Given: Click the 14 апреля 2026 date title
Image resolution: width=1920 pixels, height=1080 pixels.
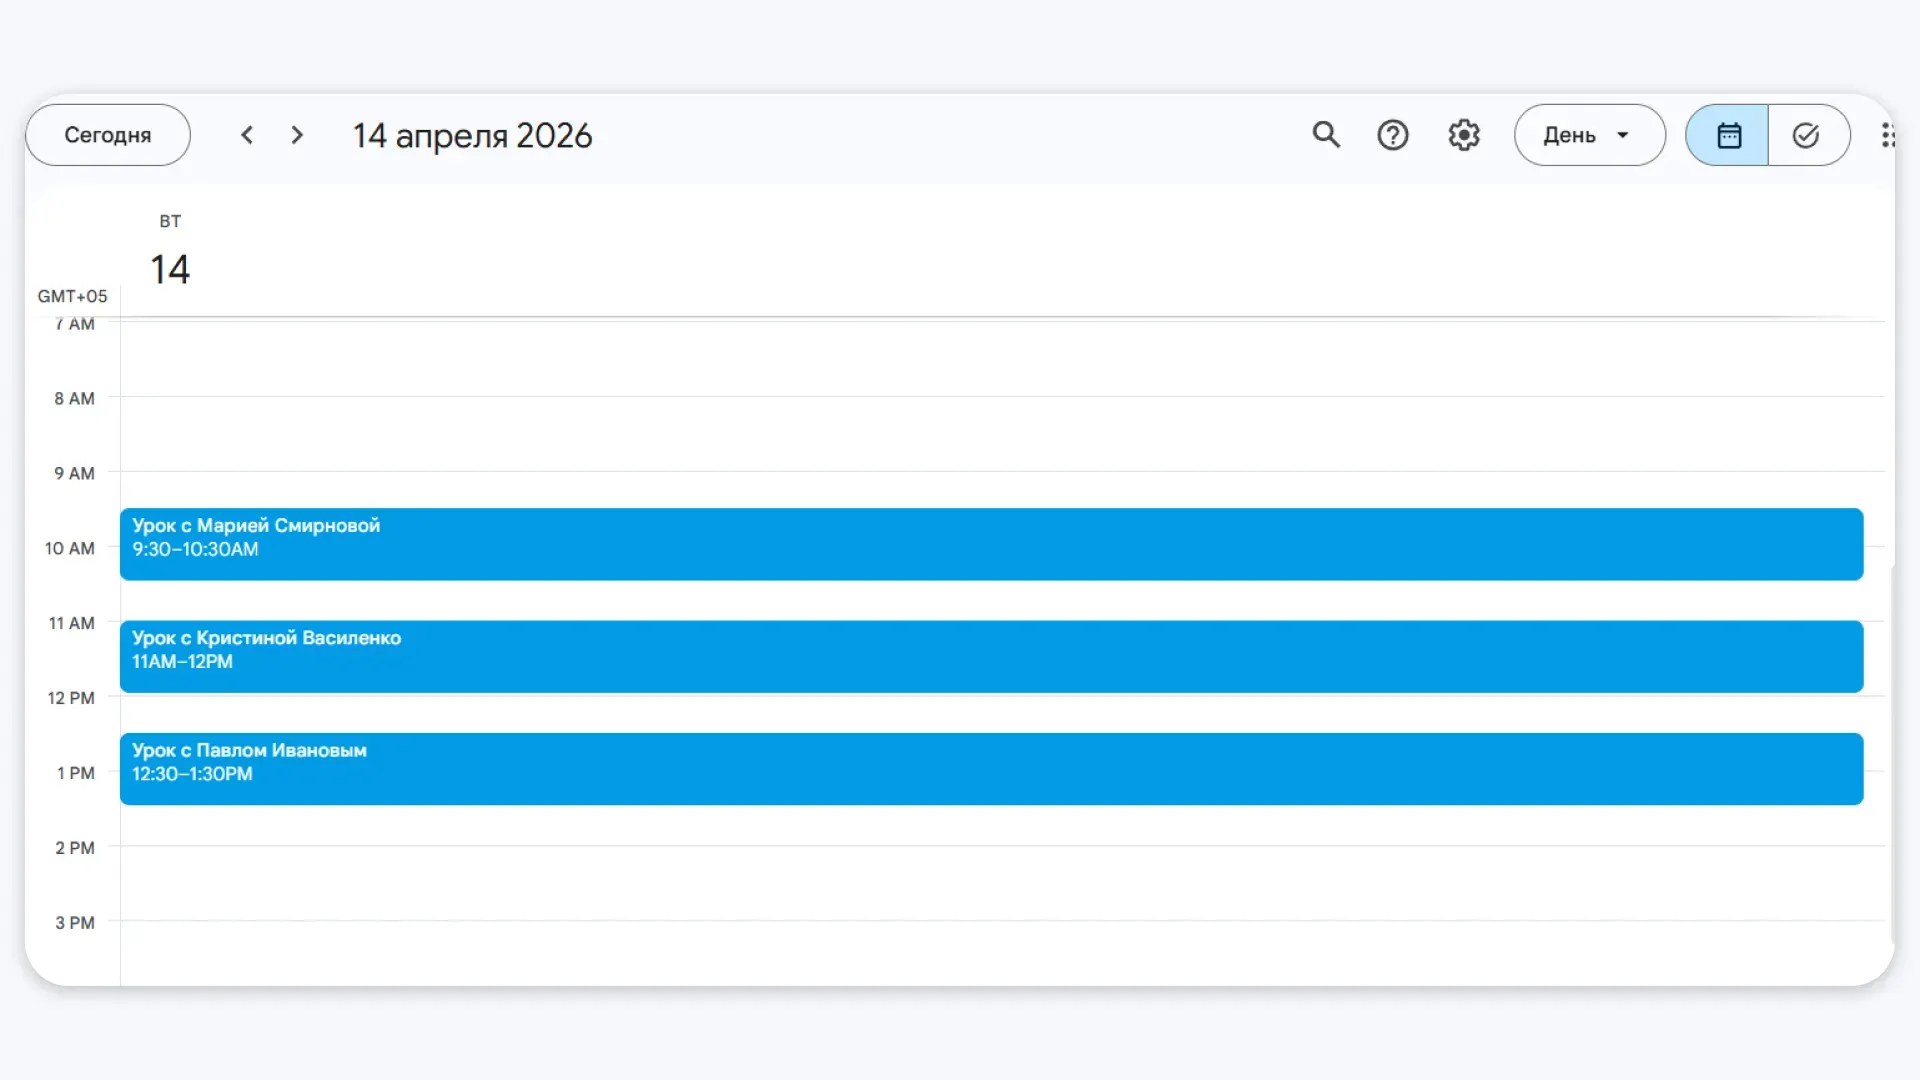Looking at the screenshot, I should click(472, 135).
